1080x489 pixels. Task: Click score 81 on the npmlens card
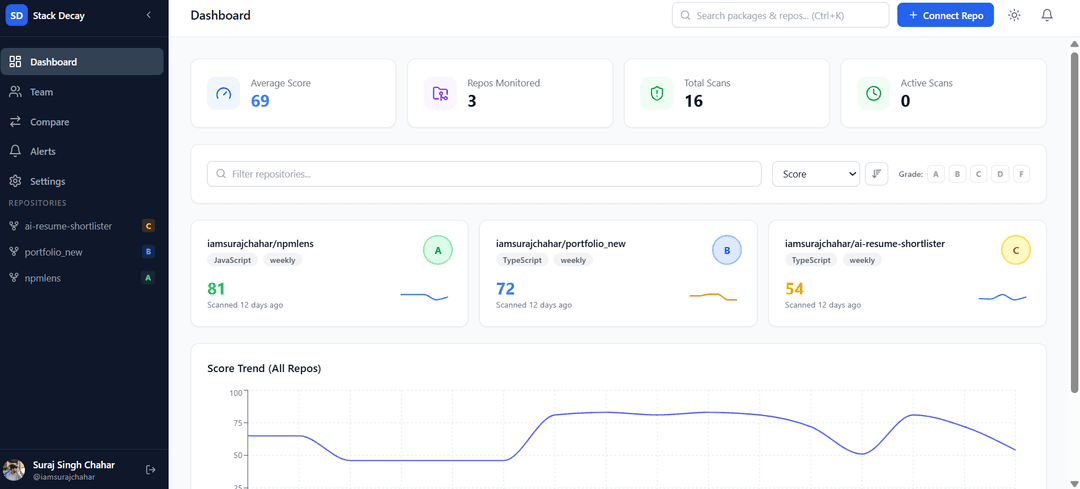coord(216,289)
